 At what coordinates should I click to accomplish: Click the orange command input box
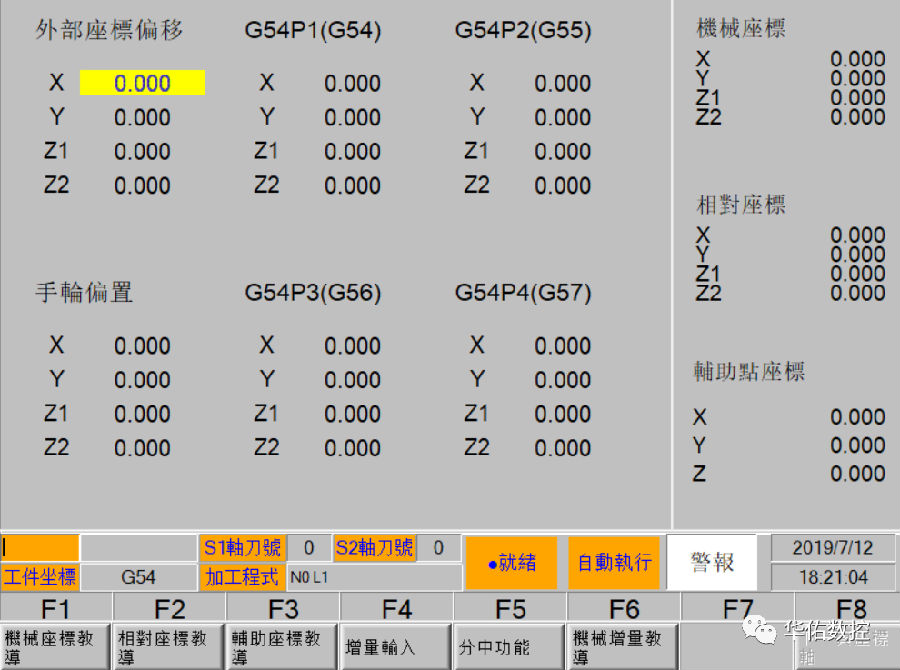[40, 548]
